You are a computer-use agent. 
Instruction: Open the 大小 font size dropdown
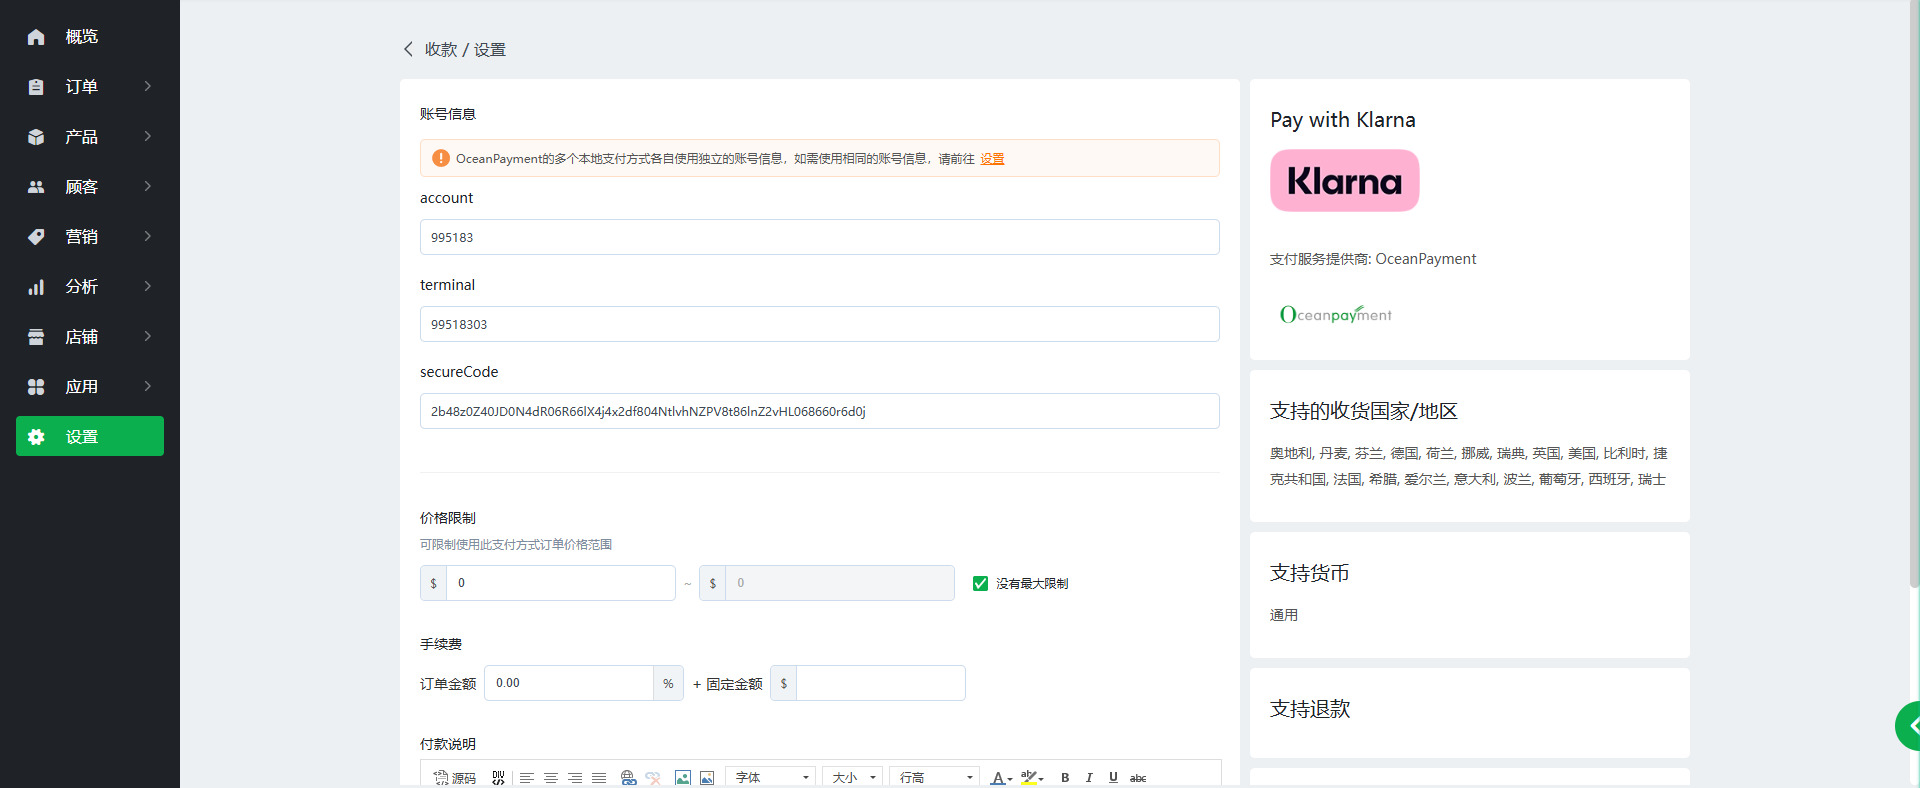tap(852, 777)
